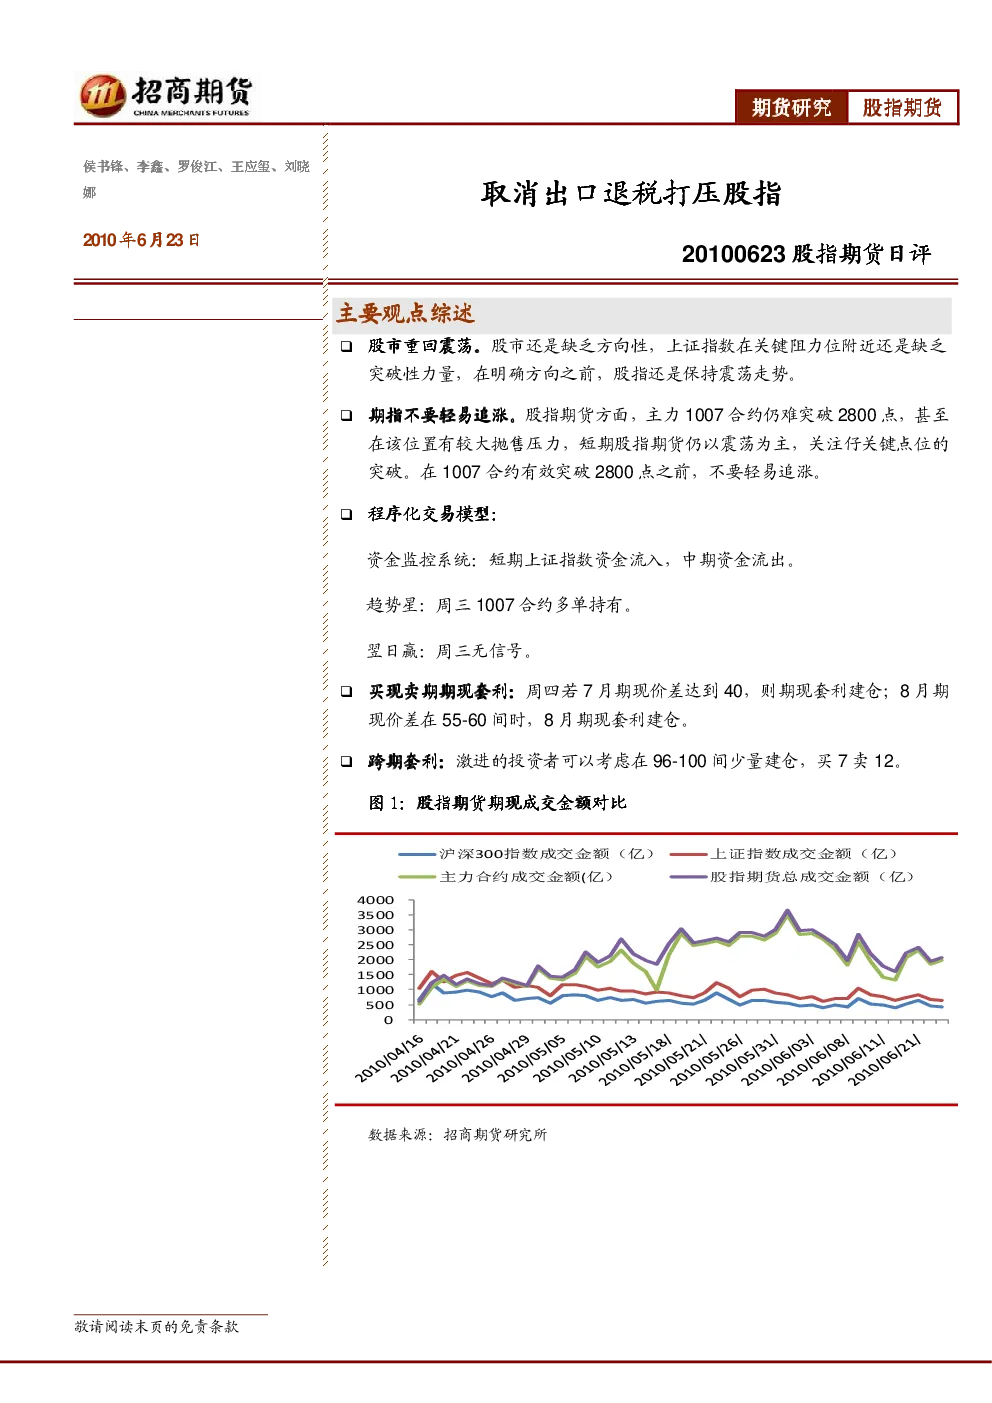Click the x-axis date 2010/05/05

pos(532,1058)
